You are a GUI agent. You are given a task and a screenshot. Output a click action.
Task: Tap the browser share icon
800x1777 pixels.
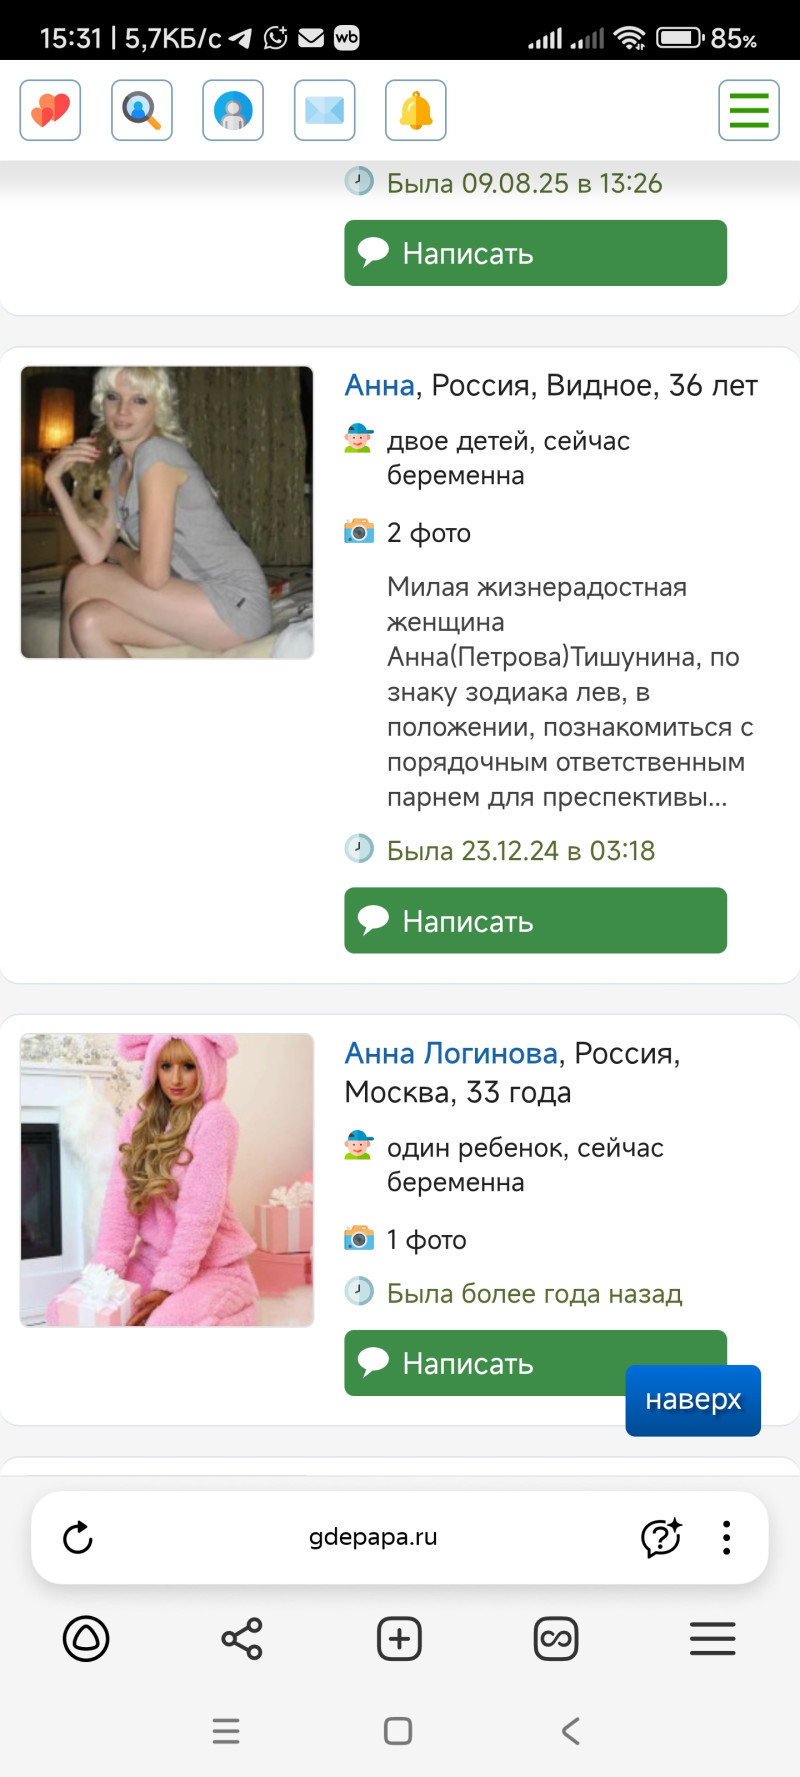242,1639
